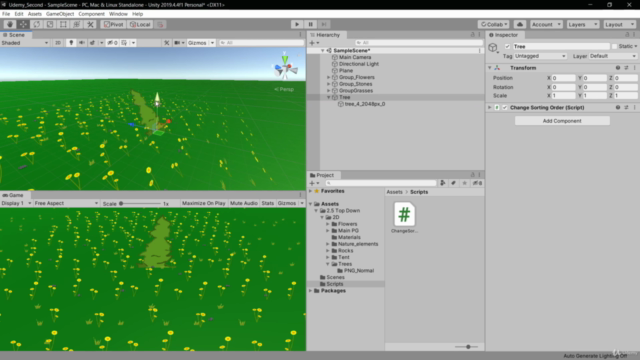
Task: Open the GameObject menu
Action: click(x=60, y=14)
